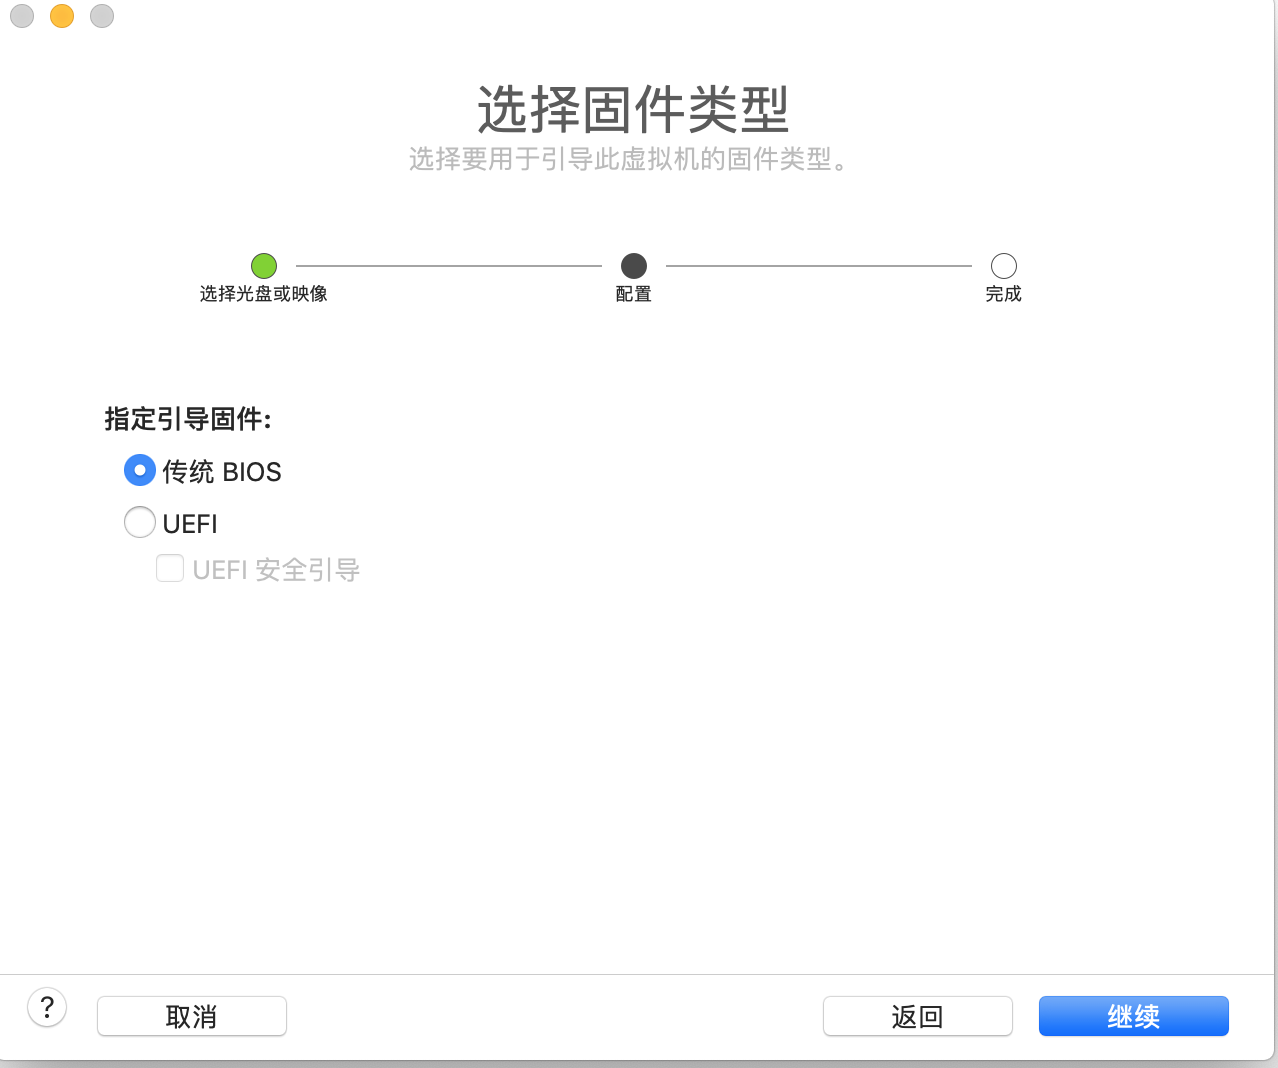Minimize the window with the yellow button

pyautogui.click(x=62, y=16)
